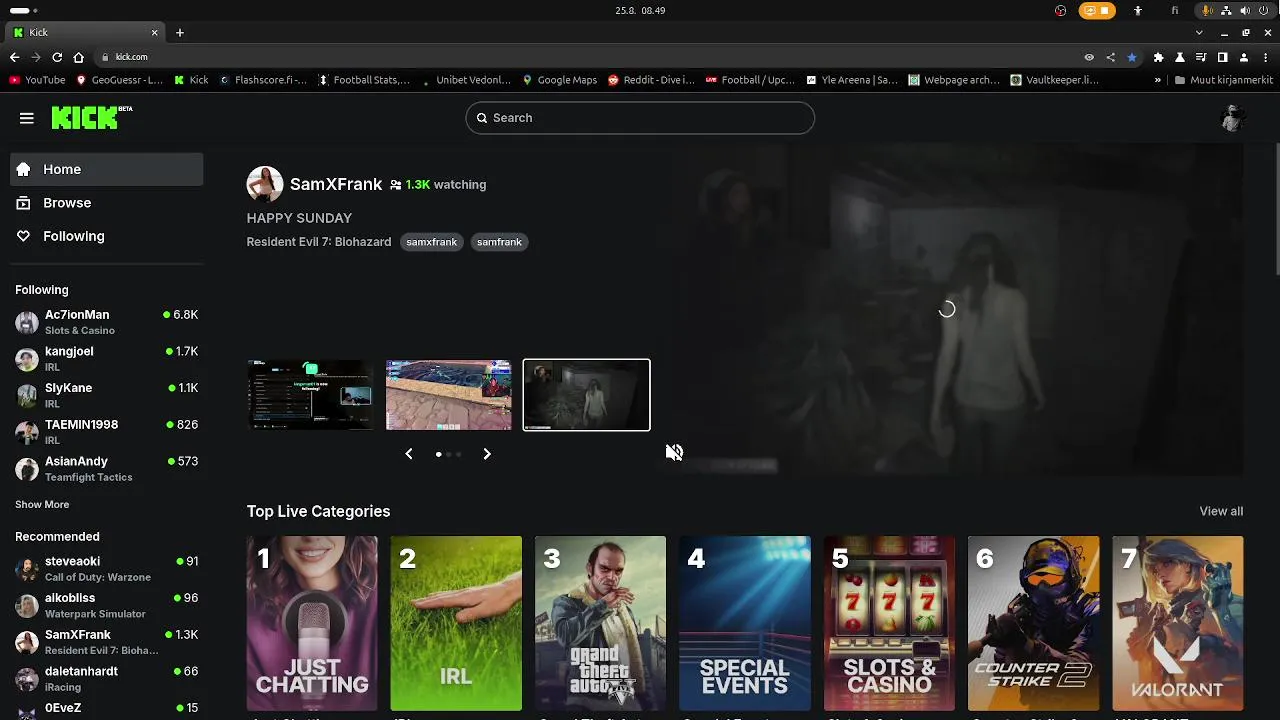Open Valorant category card

pos(1178,623)
